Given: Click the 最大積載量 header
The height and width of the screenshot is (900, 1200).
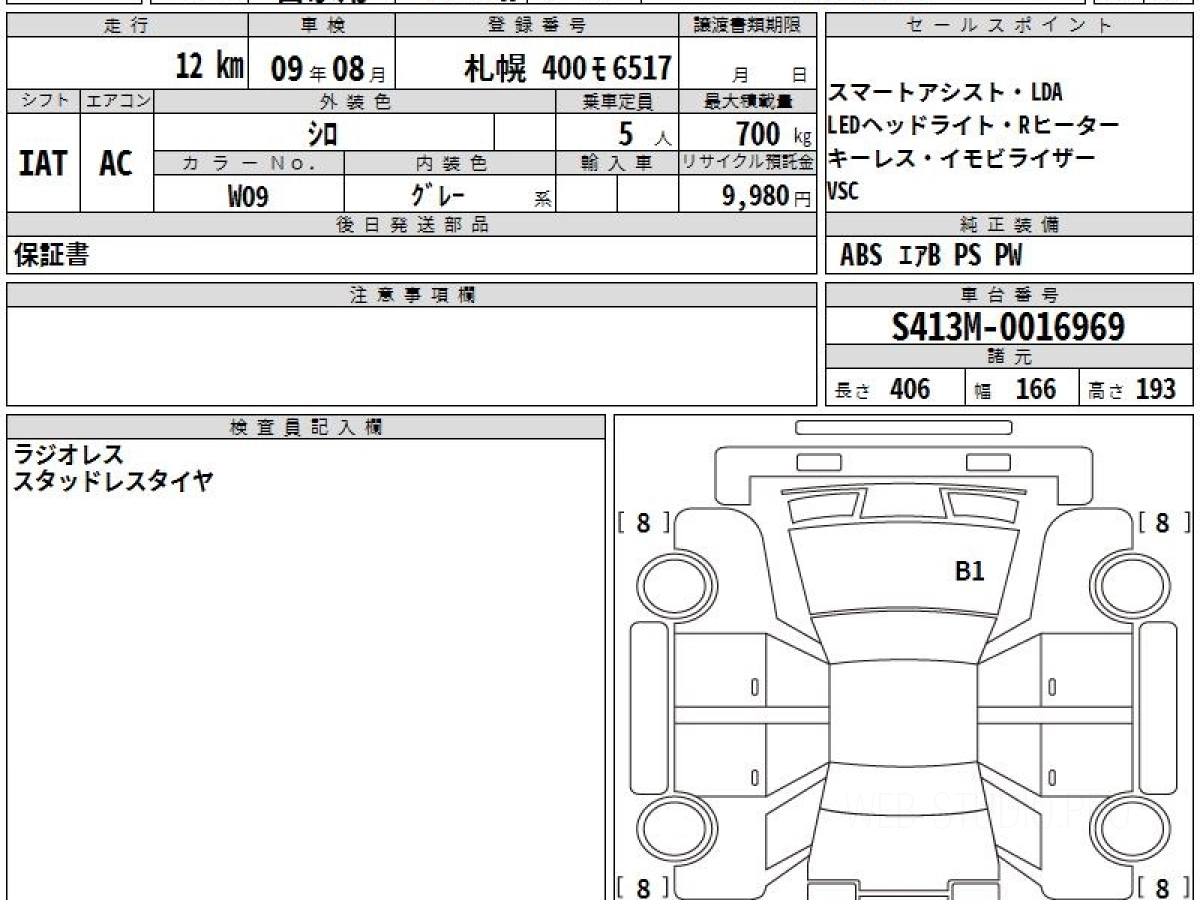Looking at the screenshot, I should pos(748,101).
